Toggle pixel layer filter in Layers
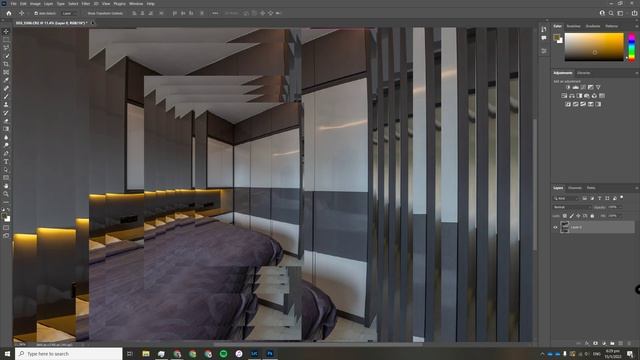 point(584,198)
